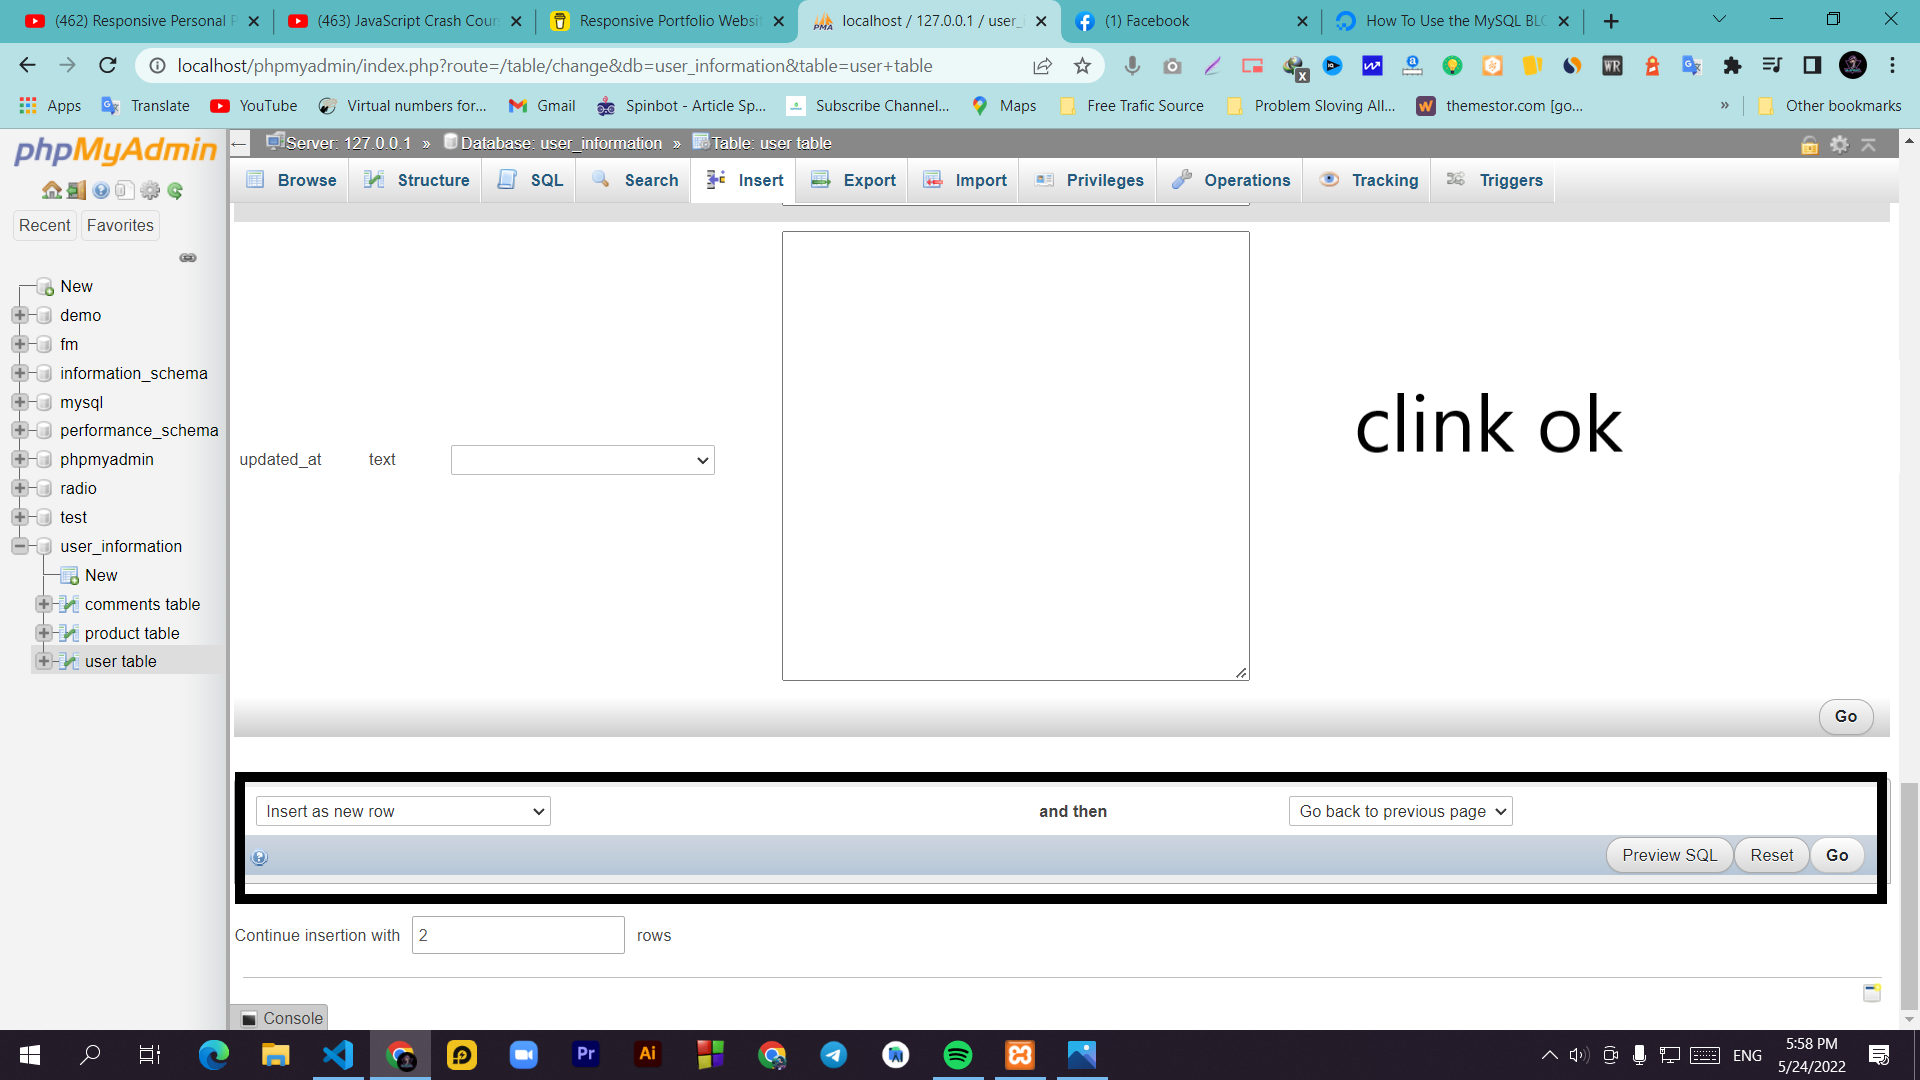Click the link-with-main-panel chain icon

pyautogui.click(x=188, y=258)
